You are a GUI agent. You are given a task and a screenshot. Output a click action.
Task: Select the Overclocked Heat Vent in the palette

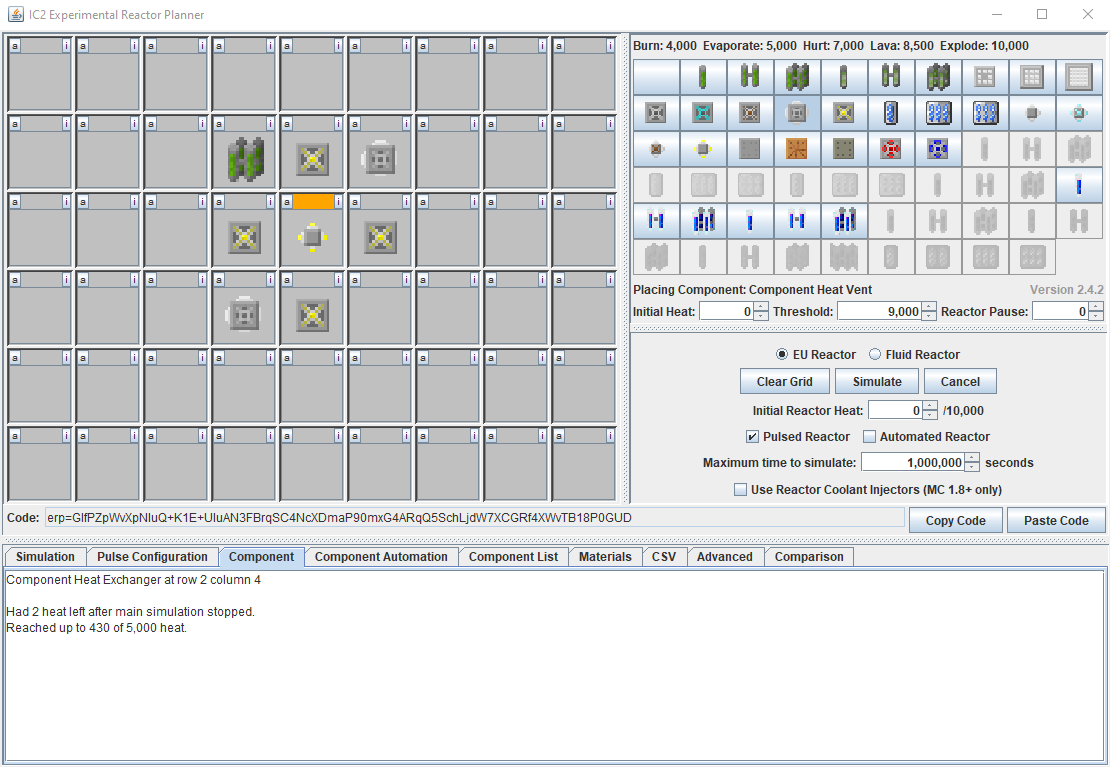click(845, 113)
